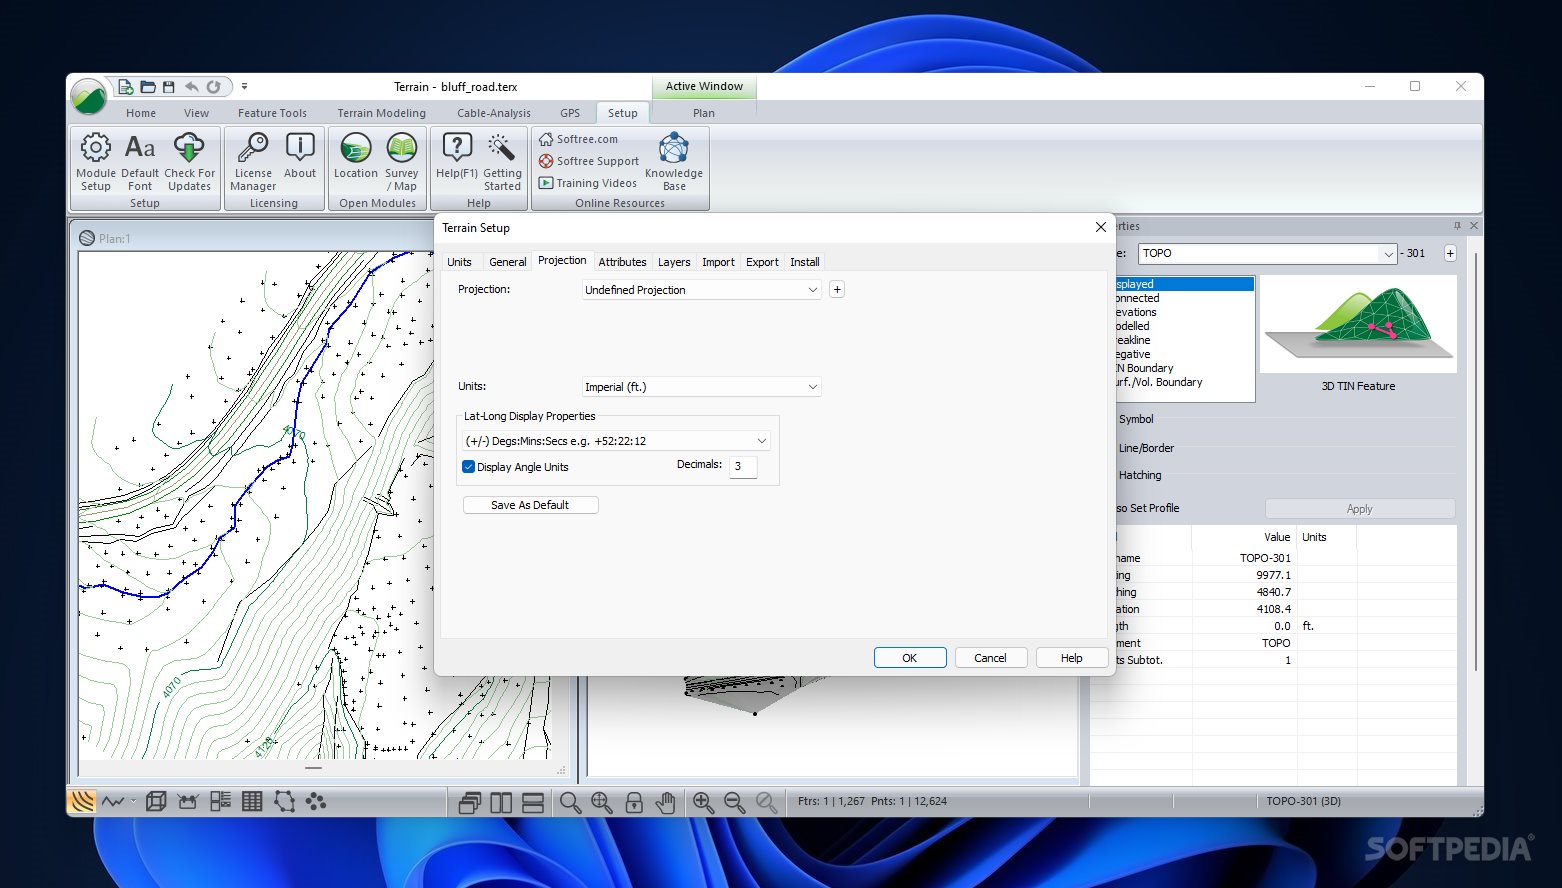The height and width of the screenshot is (888, 1562).
Task: Pin the properties panel with pushpin
Action: pos(1457,226)
